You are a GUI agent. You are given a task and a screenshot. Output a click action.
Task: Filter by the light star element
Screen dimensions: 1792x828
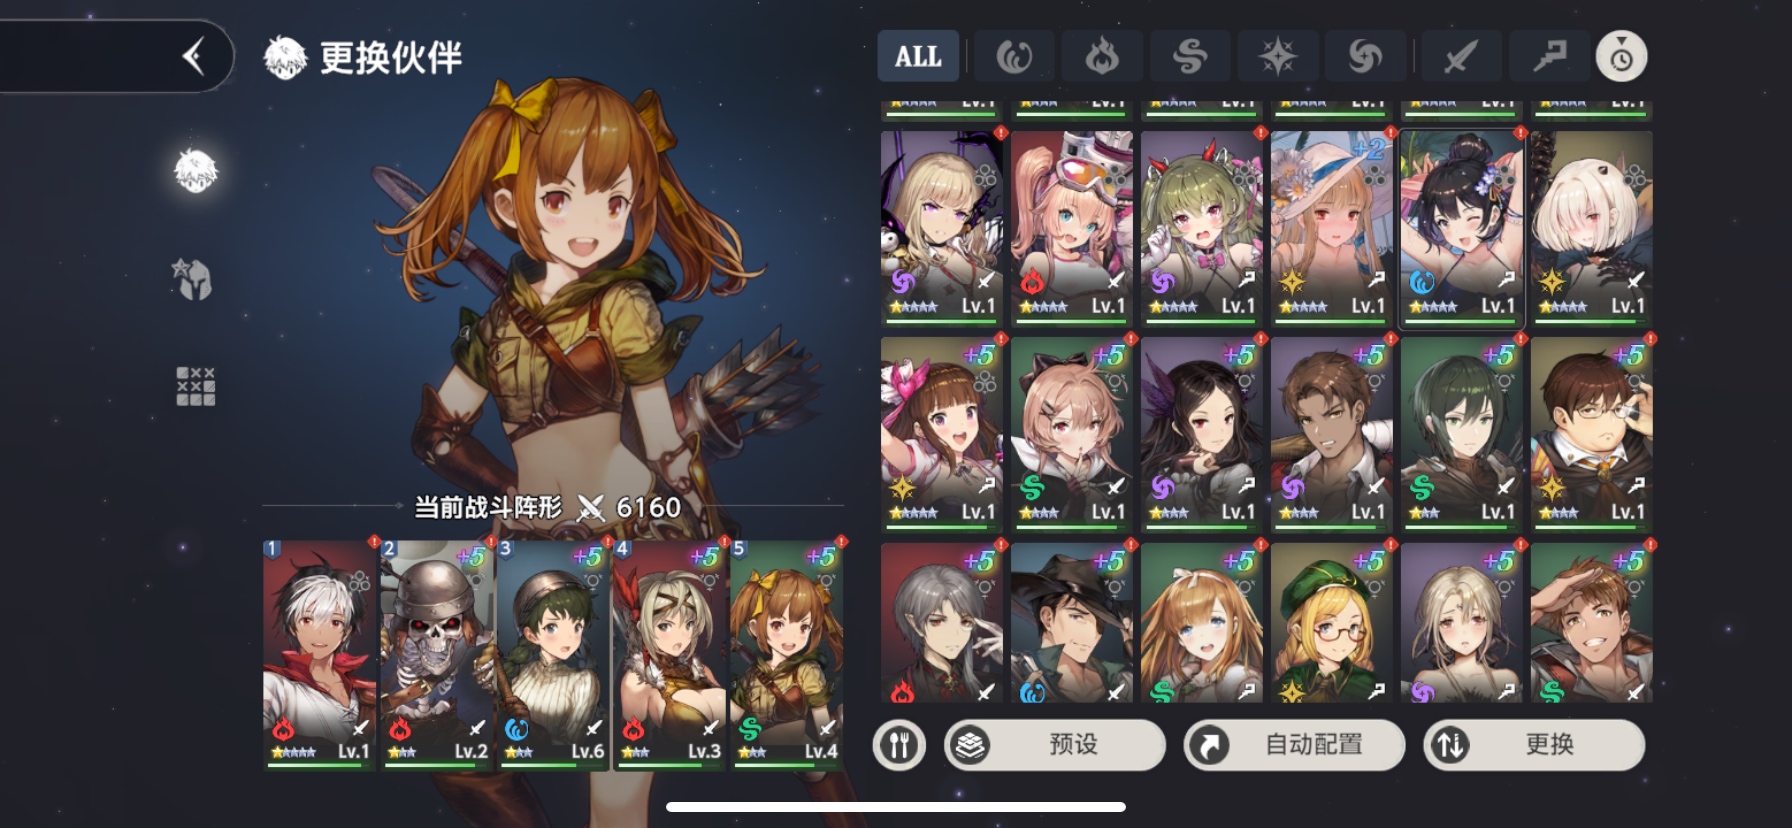point(1278,56)
